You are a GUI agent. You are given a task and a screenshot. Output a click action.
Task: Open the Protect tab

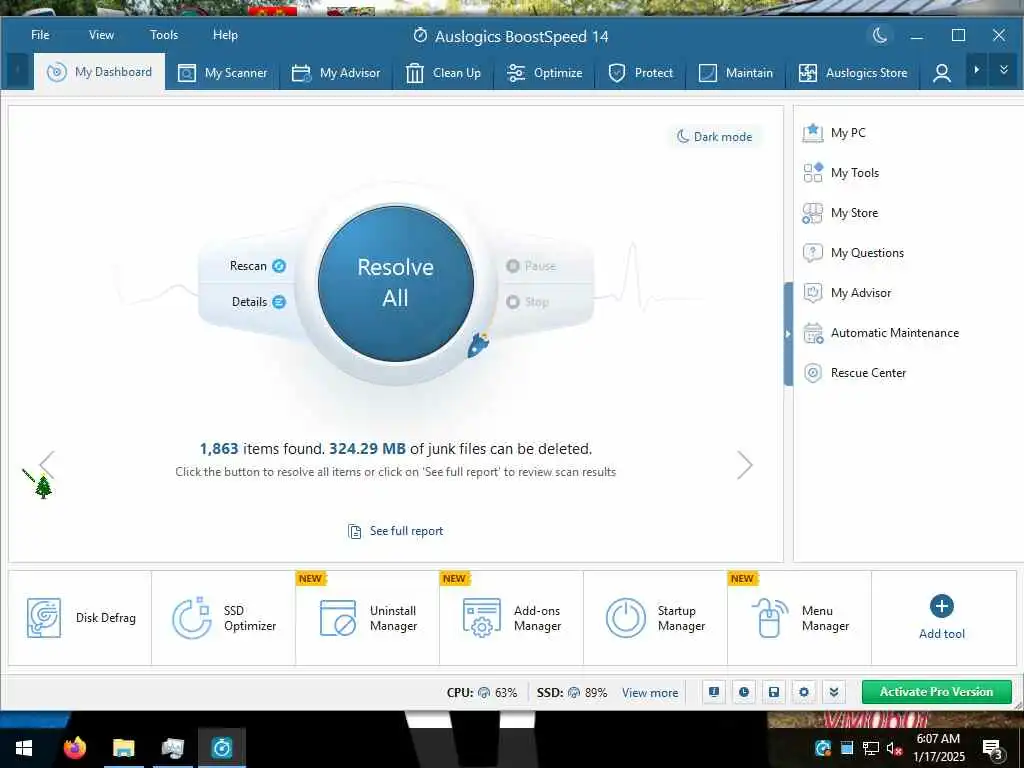[640, 72]
